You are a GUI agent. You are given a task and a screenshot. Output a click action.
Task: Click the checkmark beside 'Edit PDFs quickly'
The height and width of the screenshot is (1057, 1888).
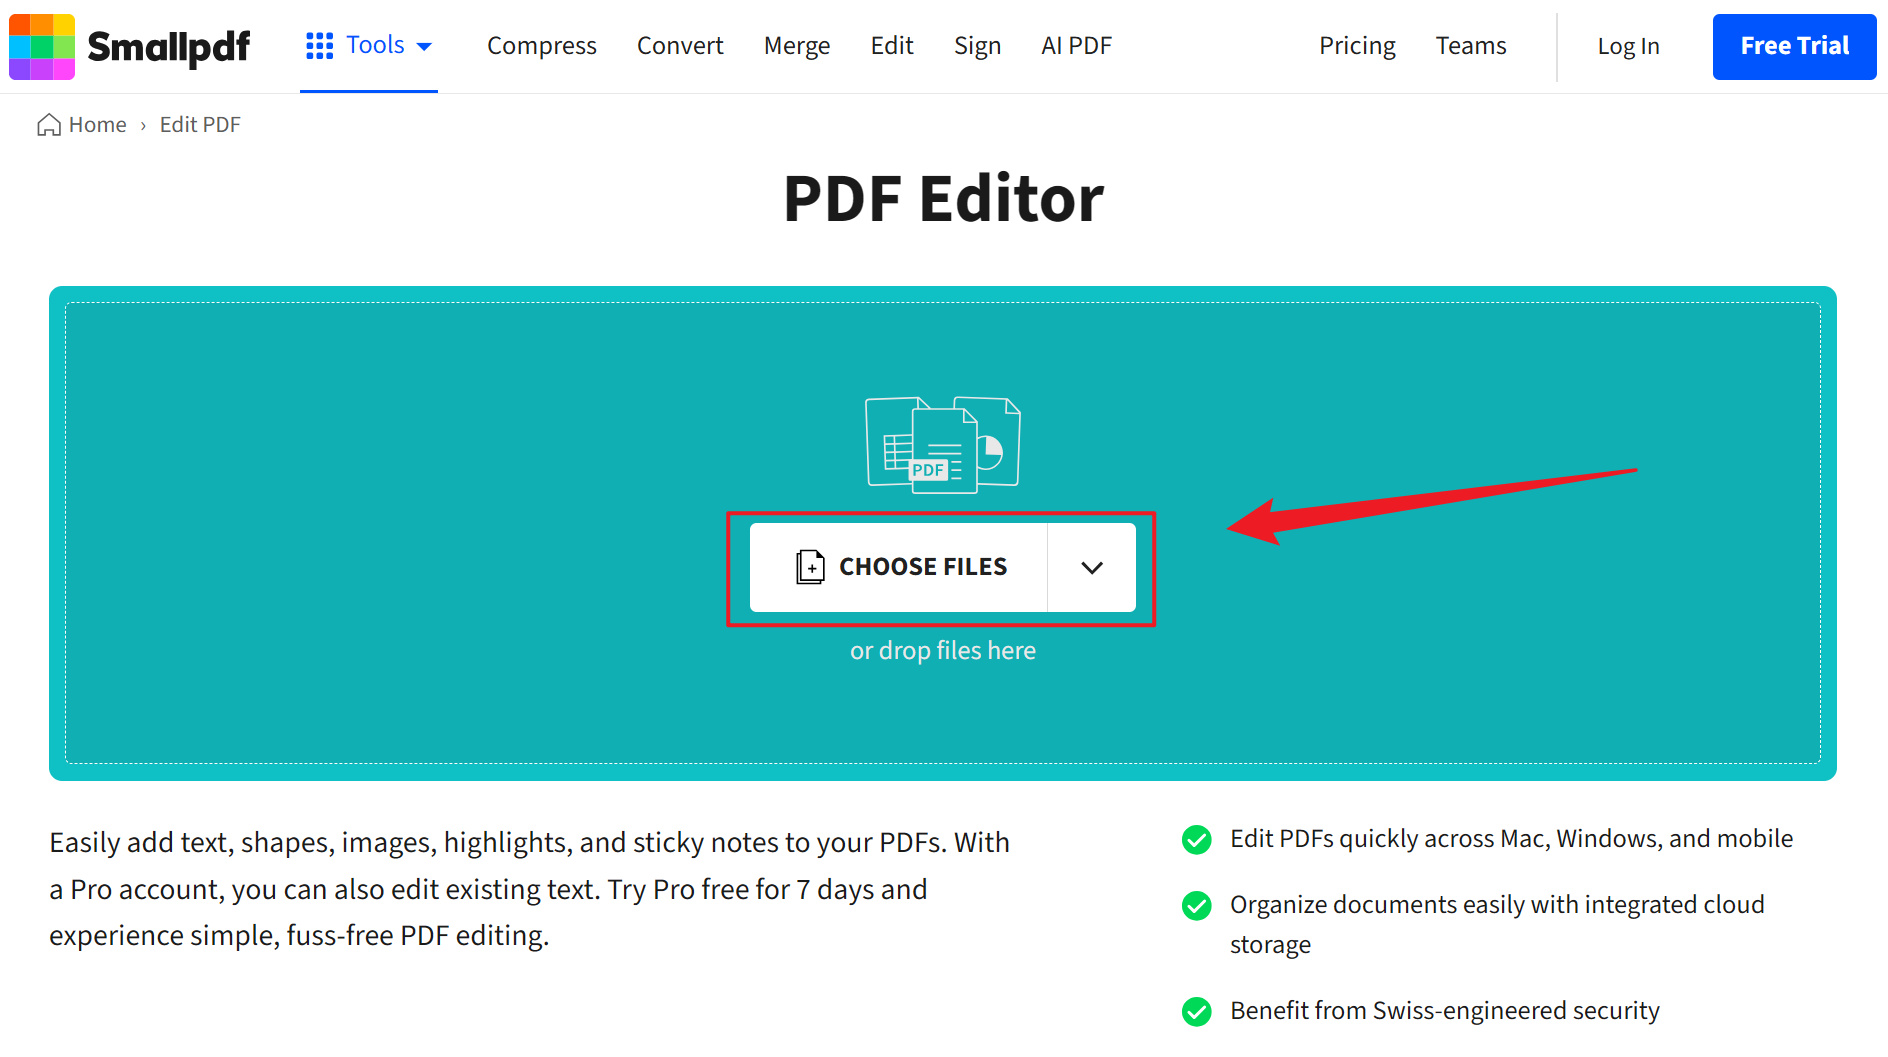[x=1197, y=840]
